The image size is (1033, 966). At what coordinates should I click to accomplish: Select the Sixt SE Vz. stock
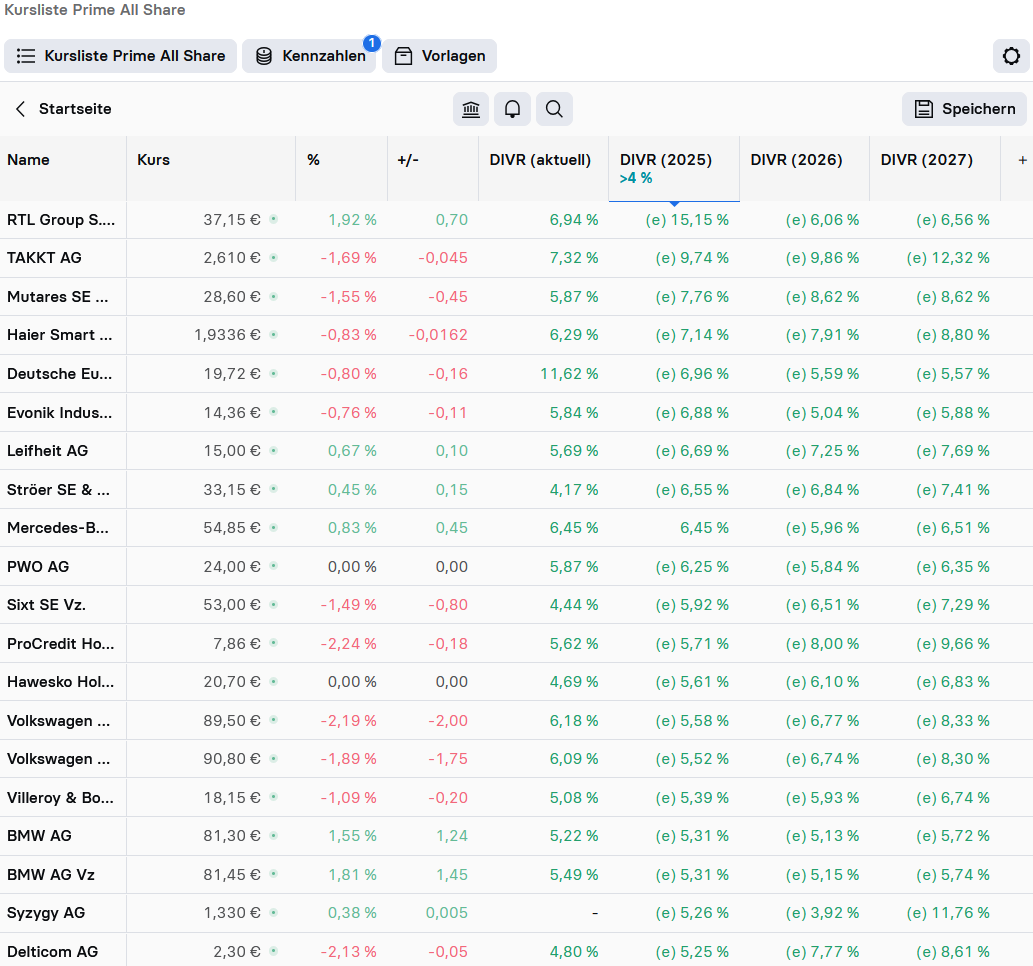[x=46, y=605]
